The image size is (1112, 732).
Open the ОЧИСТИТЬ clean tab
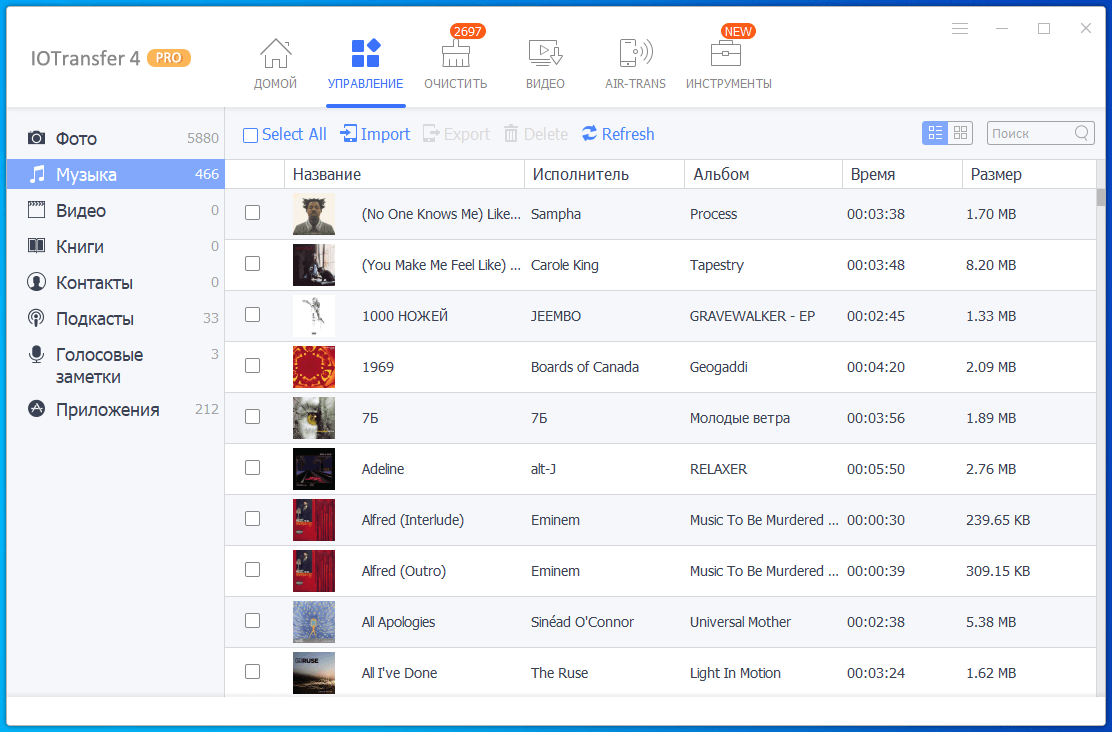[455, 65]
